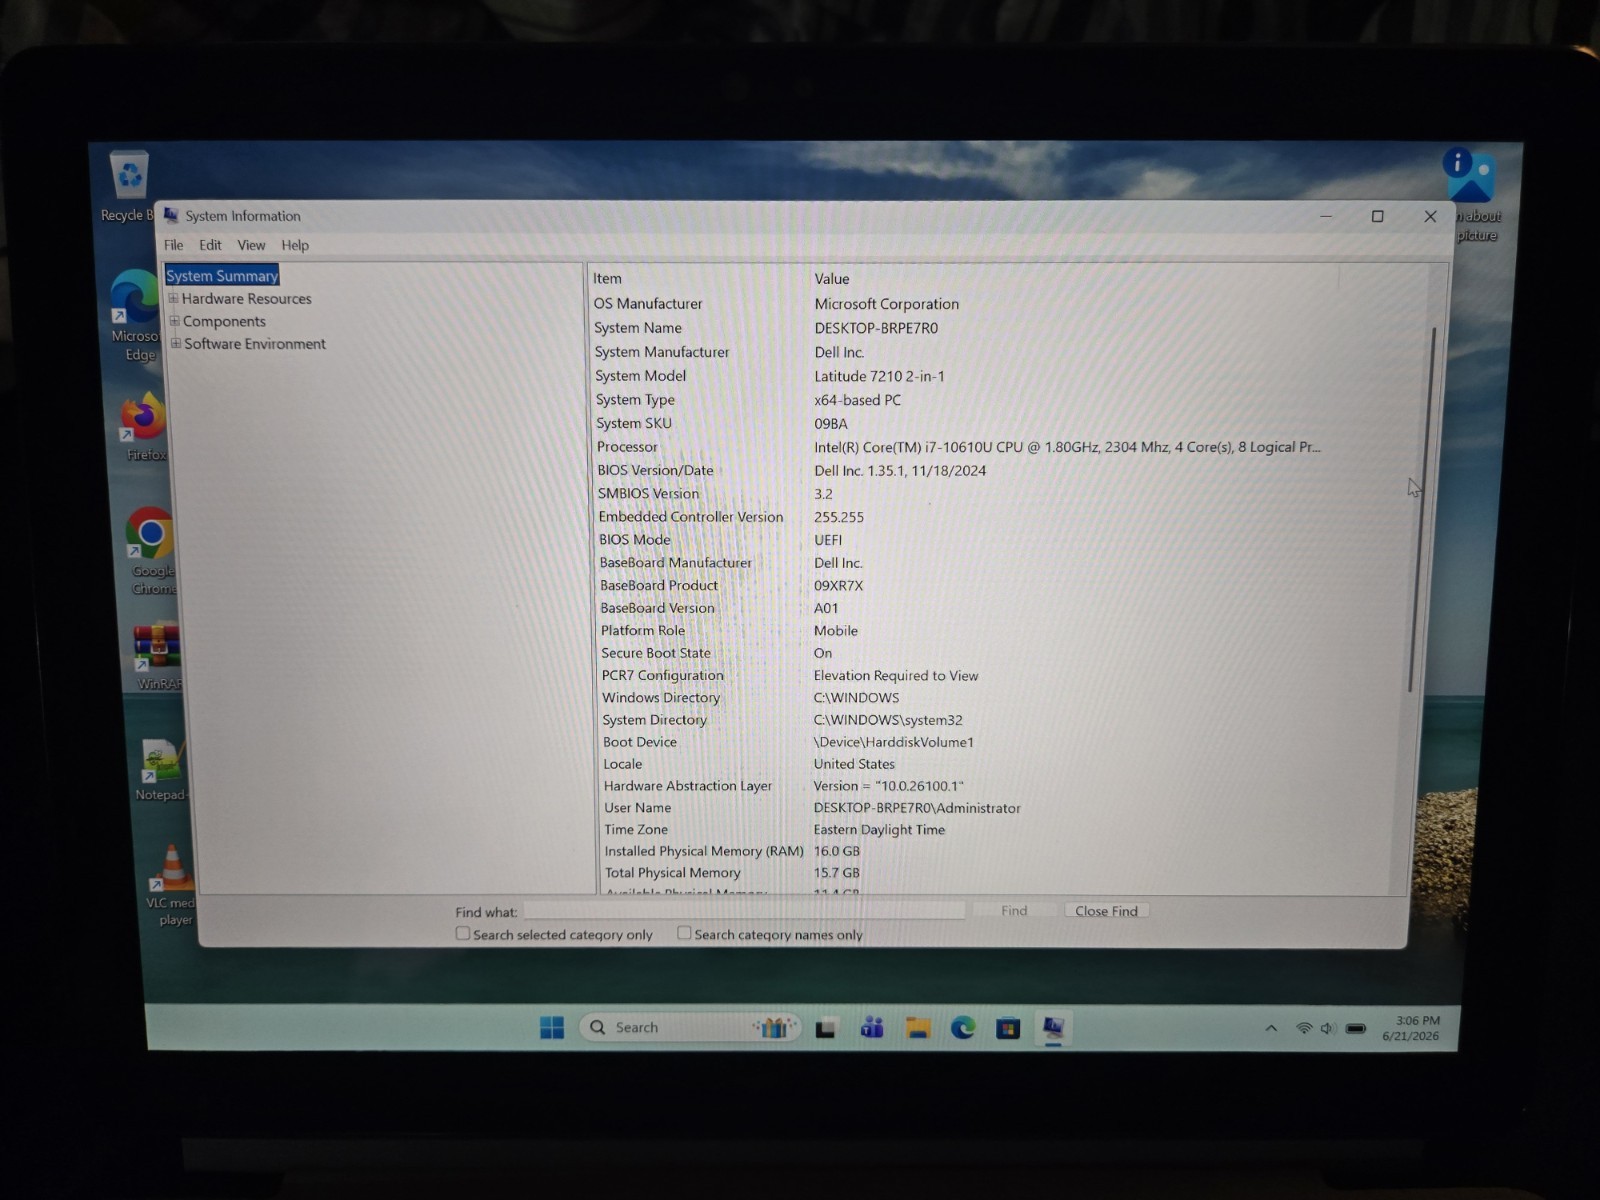Open the Google Chrome desktop shortcut
Screen dimensions: 1600x1200
(x=152, y=551)
